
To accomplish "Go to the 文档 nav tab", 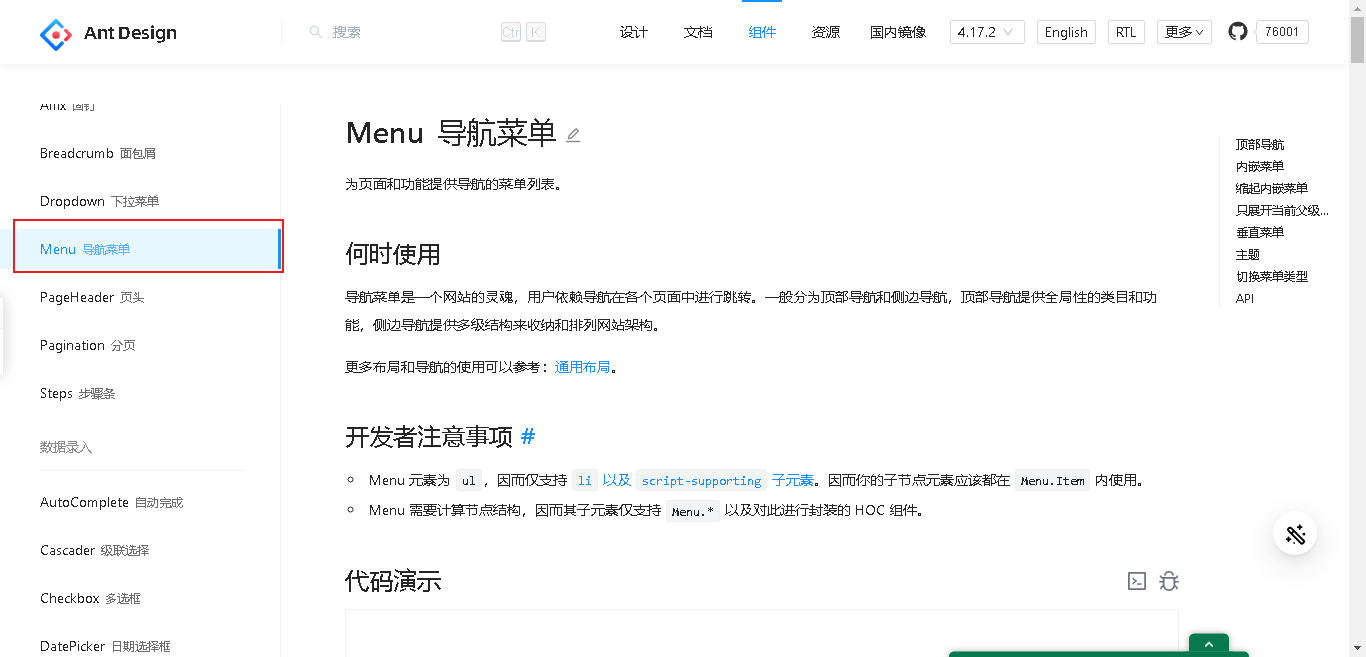I will 698,32.
